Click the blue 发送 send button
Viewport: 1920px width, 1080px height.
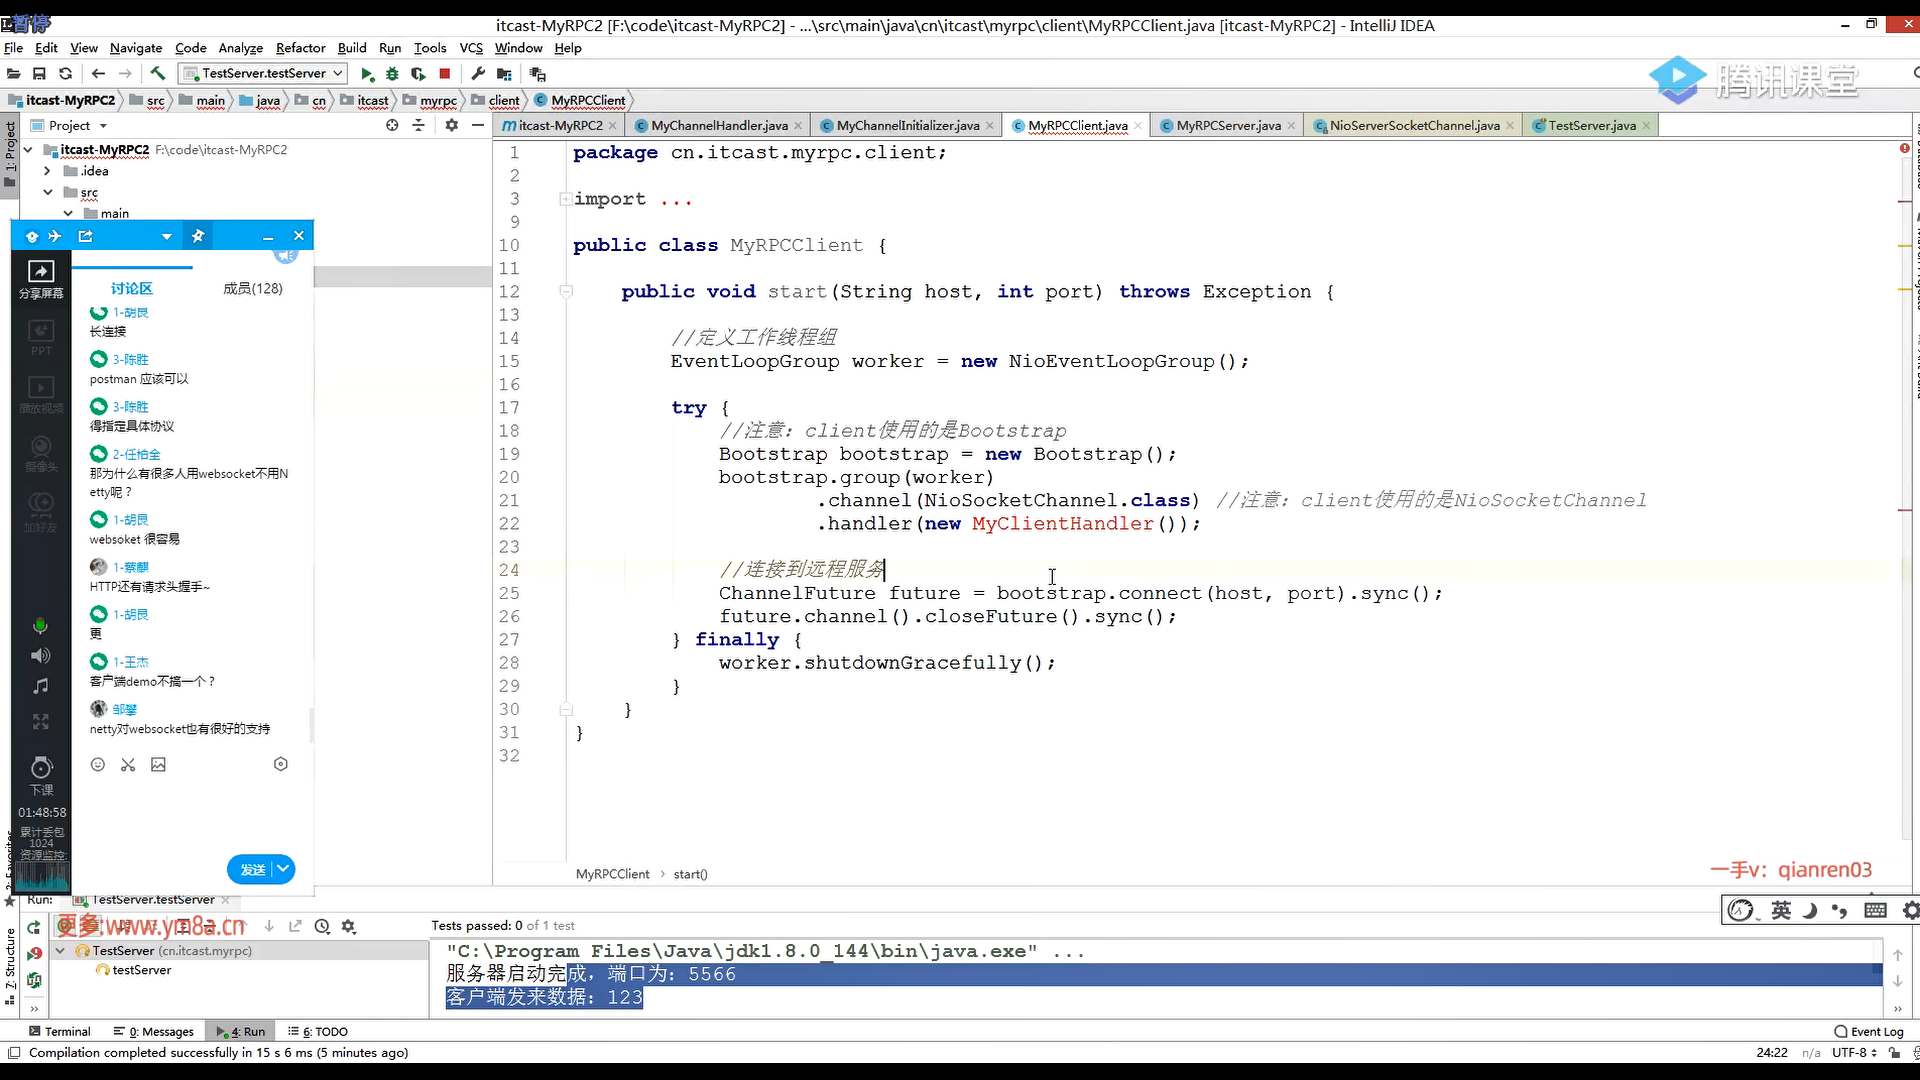(x=252, y=869)
